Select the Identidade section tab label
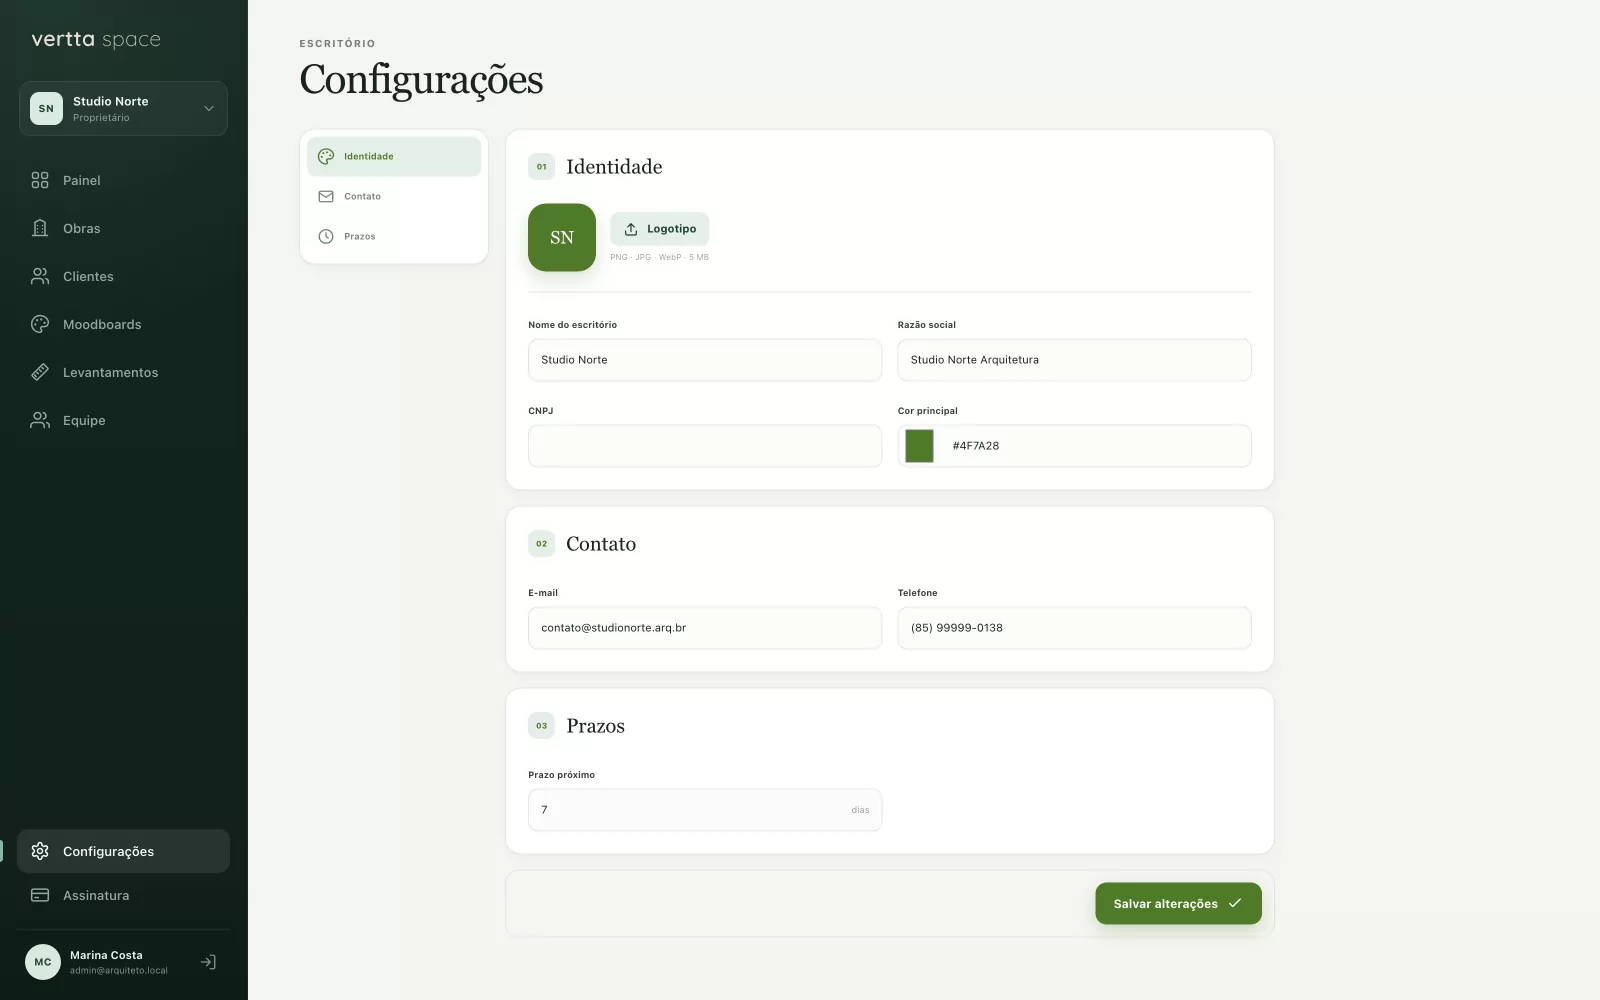Image resolution: width=1600 pixels, height=1000 pixels. tap(369, 156)
